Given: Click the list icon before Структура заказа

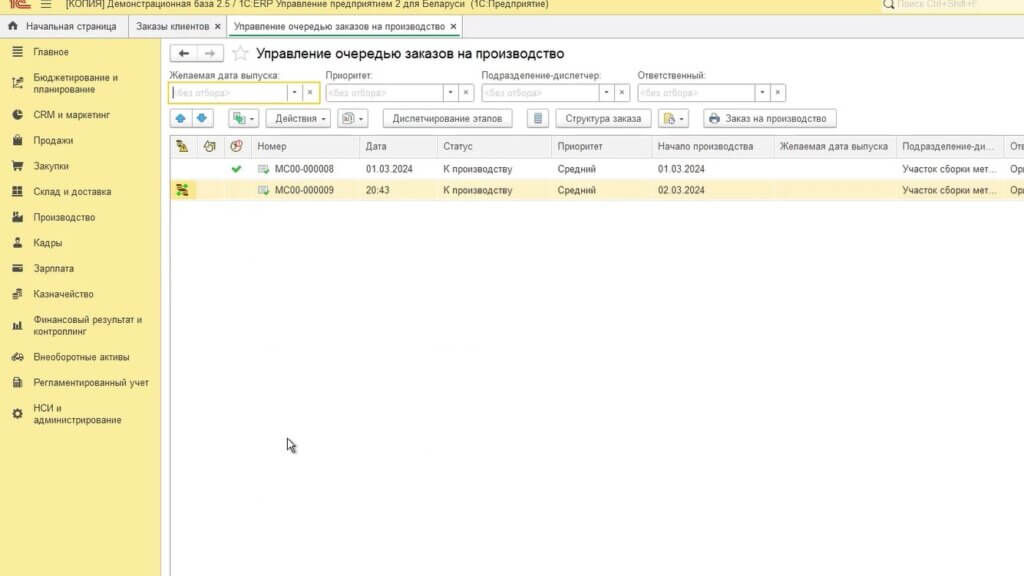Looking at the screenshot, I should click(538, 118).
